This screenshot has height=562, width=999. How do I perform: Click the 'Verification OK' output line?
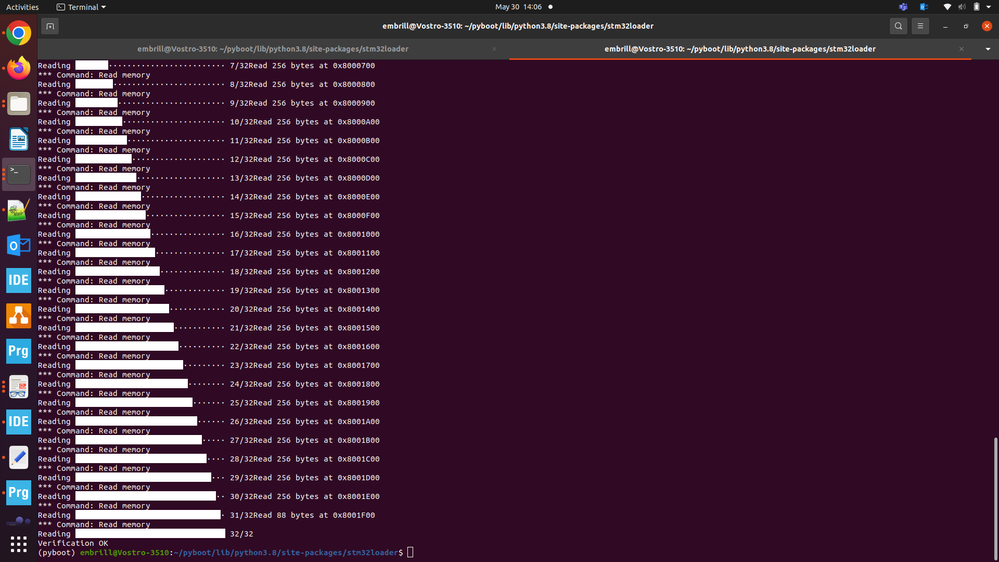(73, 544)
